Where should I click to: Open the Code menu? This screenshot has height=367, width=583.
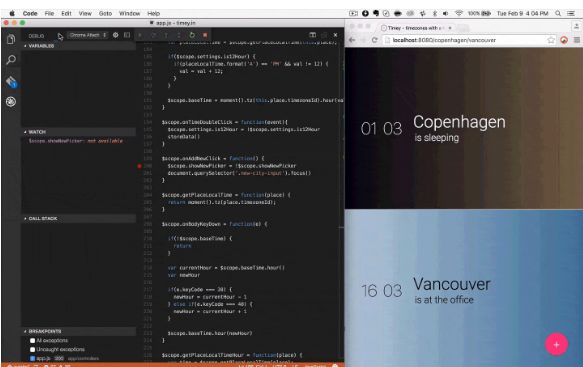coord(30,13)
